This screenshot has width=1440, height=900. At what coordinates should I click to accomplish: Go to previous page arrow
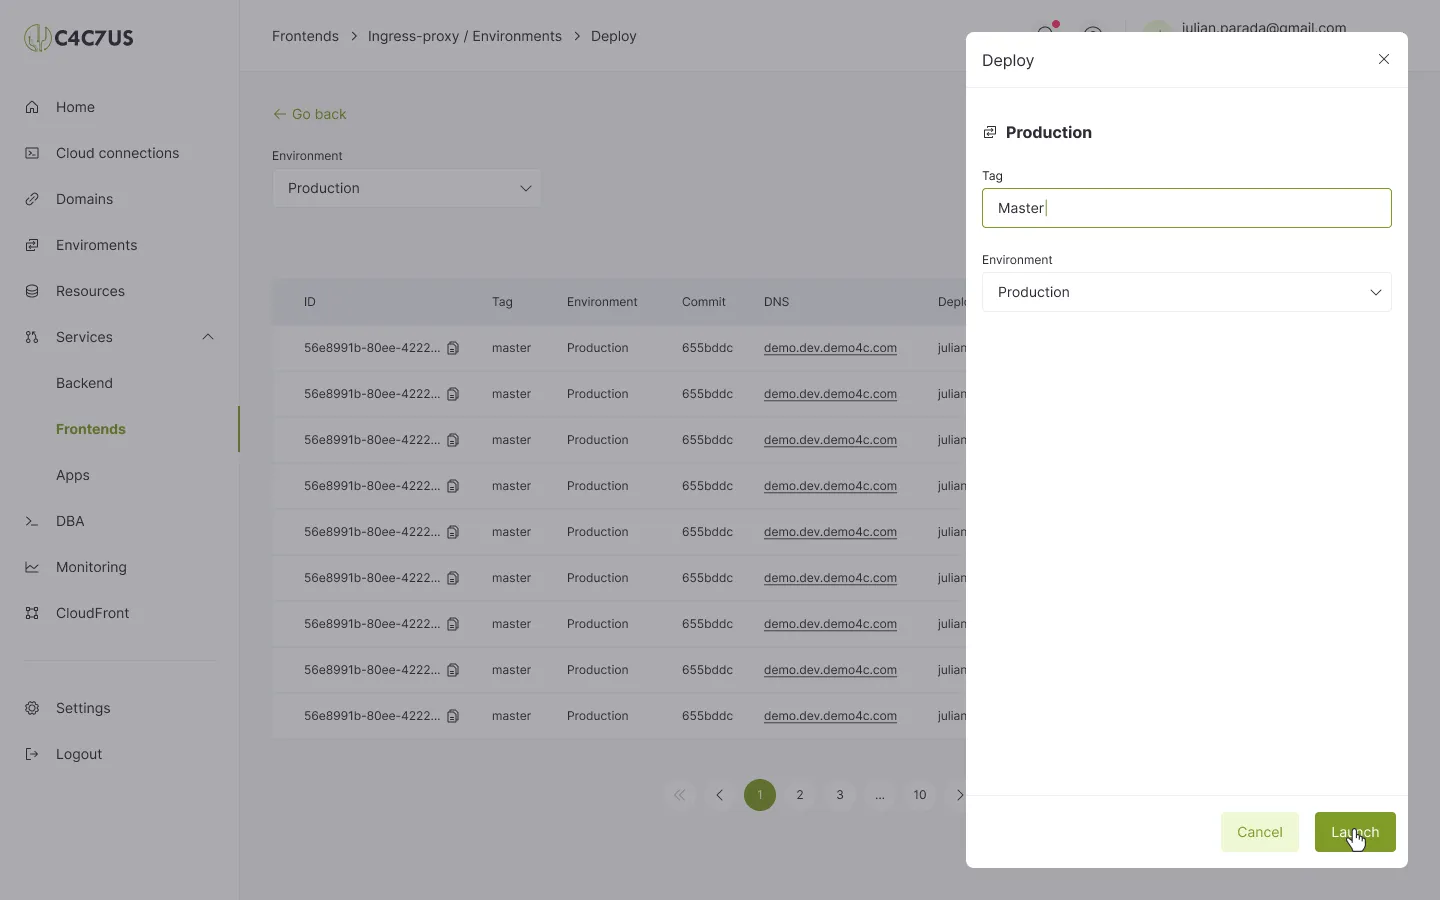click(x=720, y=795)
